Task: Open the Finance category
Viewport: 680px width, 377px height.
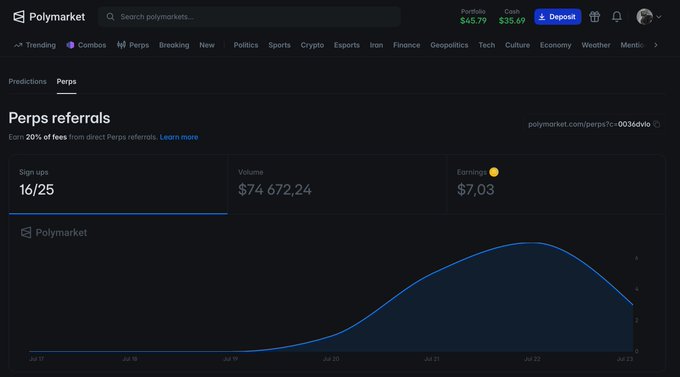Action: [406, 45]
